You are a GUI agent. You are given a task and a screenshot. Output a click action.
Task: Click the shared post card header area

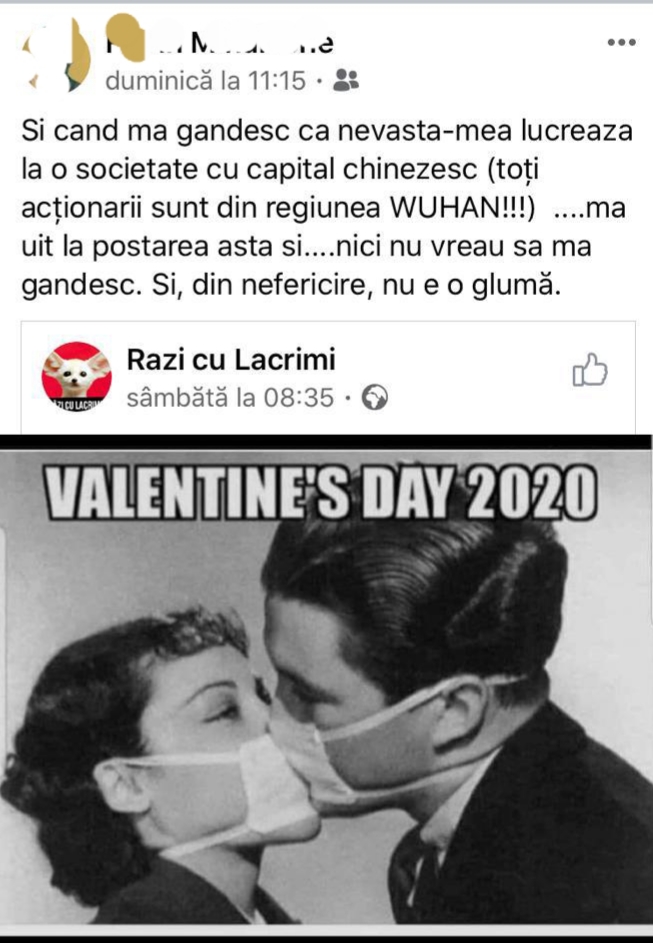click(x=328, y=377)
